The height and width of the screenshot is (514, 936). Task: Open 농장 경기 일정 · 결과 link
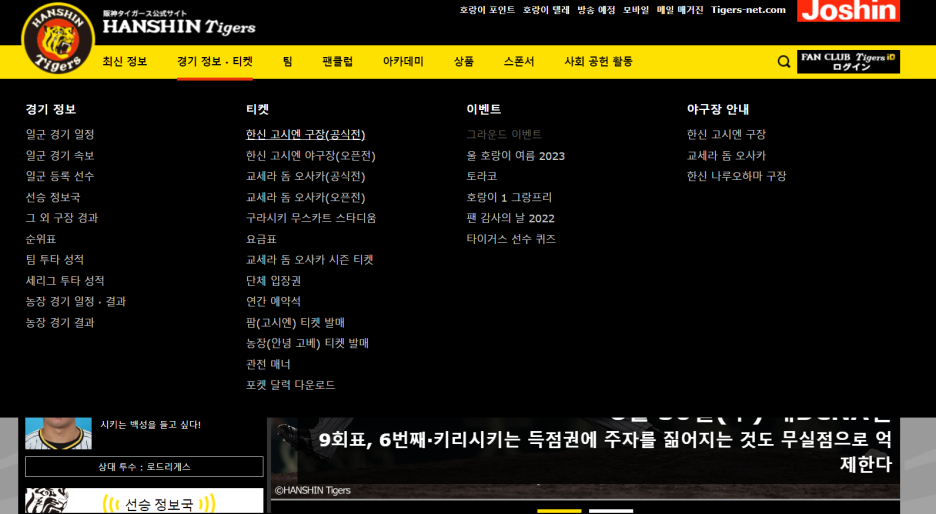pos(75,301)
